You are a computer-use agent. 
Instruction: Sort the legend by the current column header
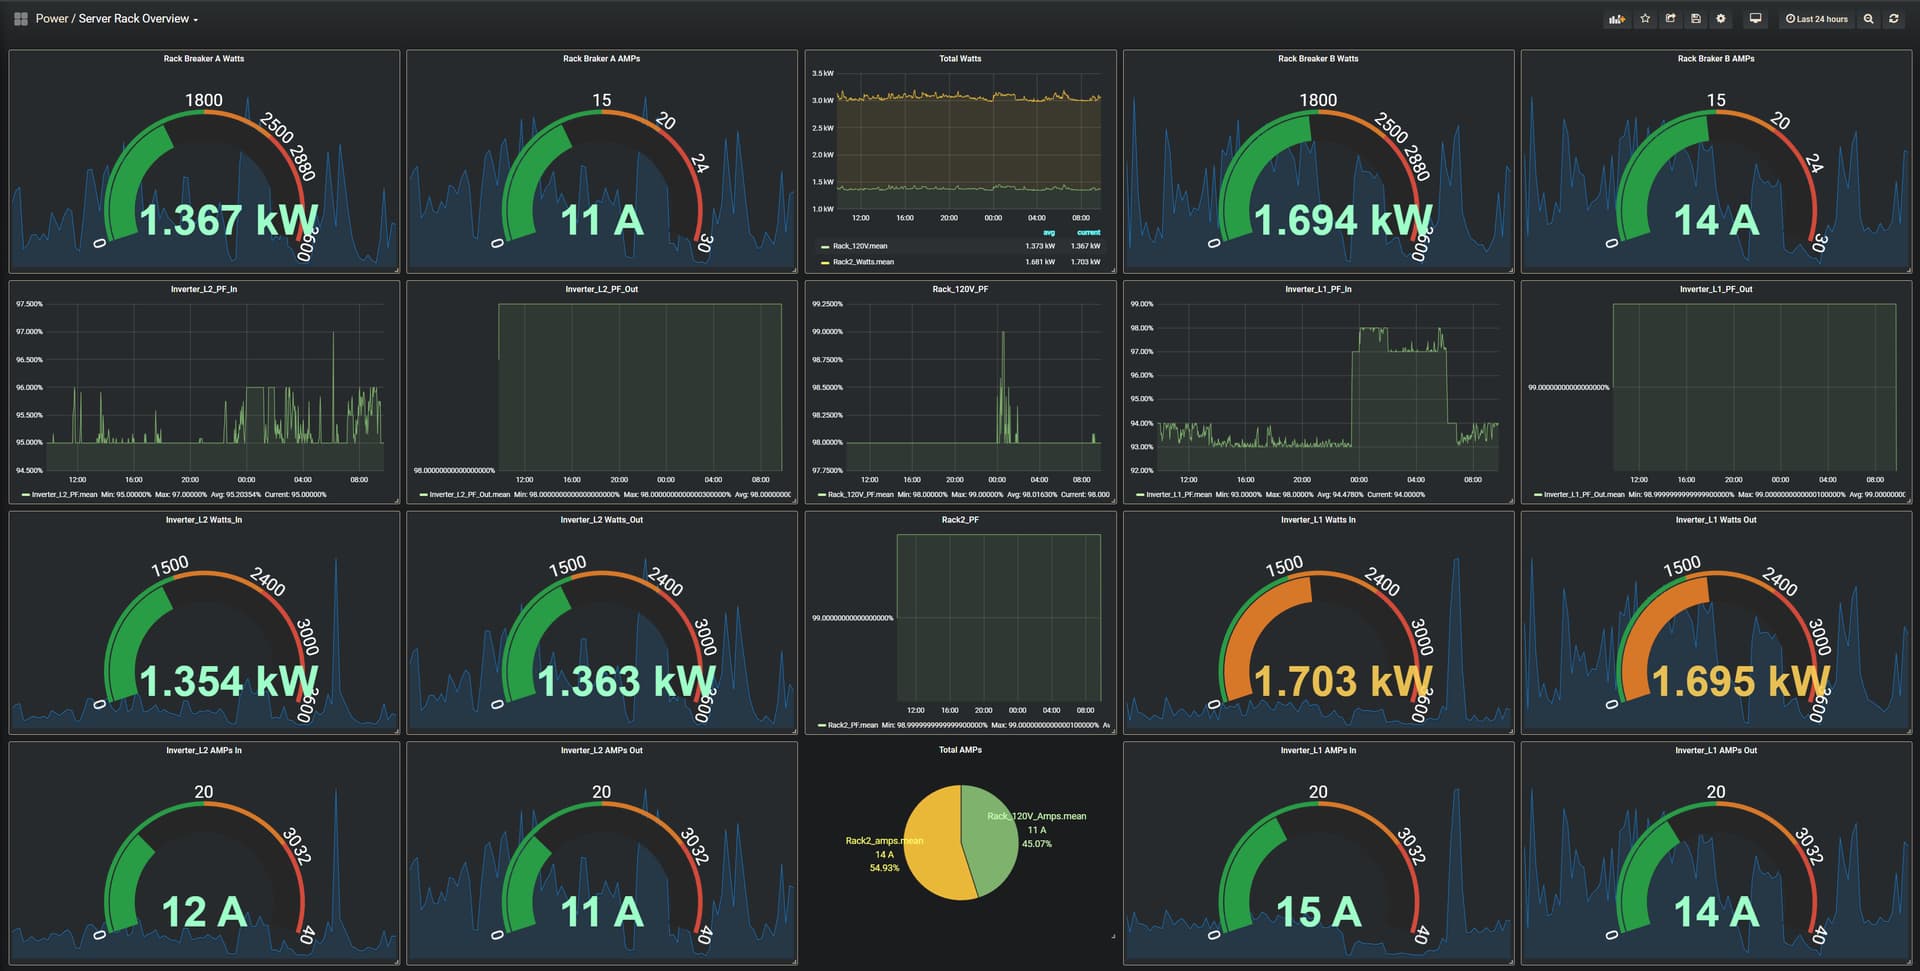pyautogui.click(x=1088, y=232)
